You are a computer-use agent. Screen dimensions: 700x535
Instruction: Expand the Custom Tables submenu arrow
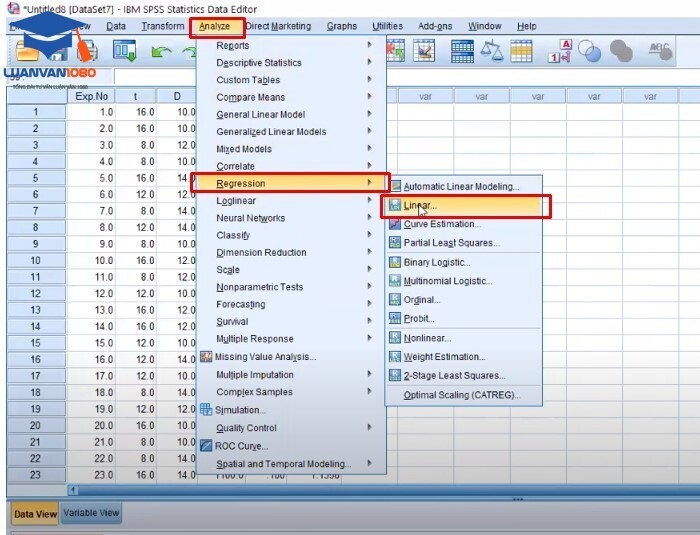(x=370, y=79)
